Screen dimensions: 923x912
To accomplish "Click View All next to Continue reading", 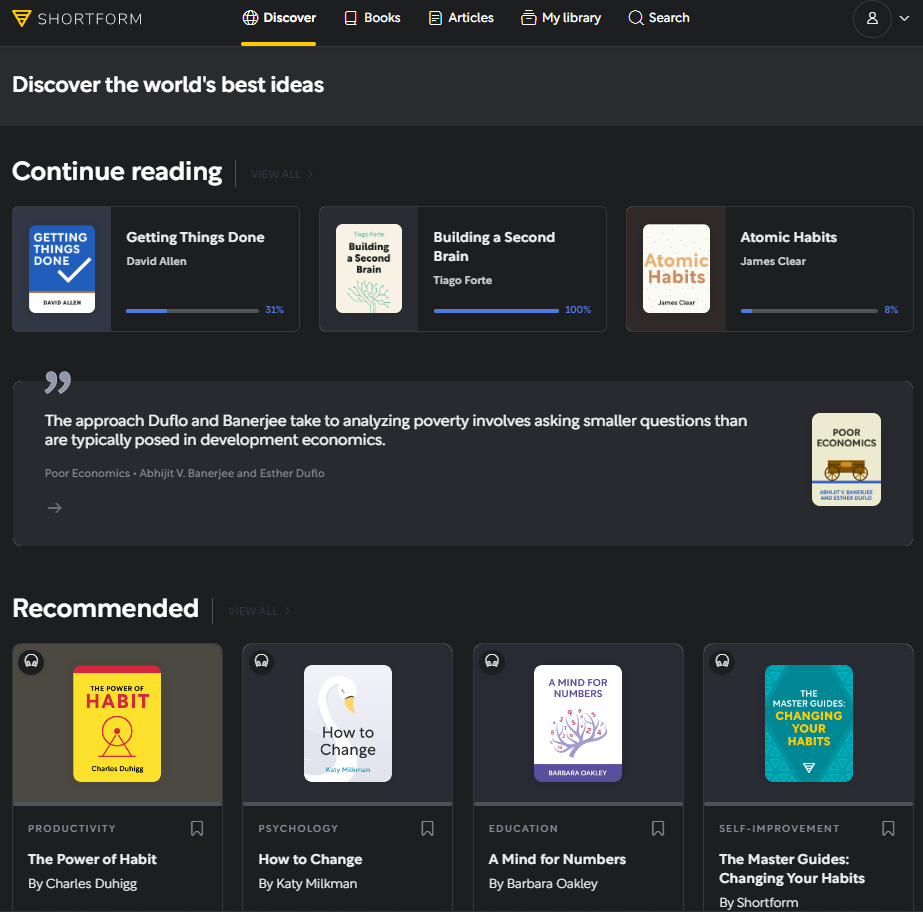I will click(x=281, y=174).
